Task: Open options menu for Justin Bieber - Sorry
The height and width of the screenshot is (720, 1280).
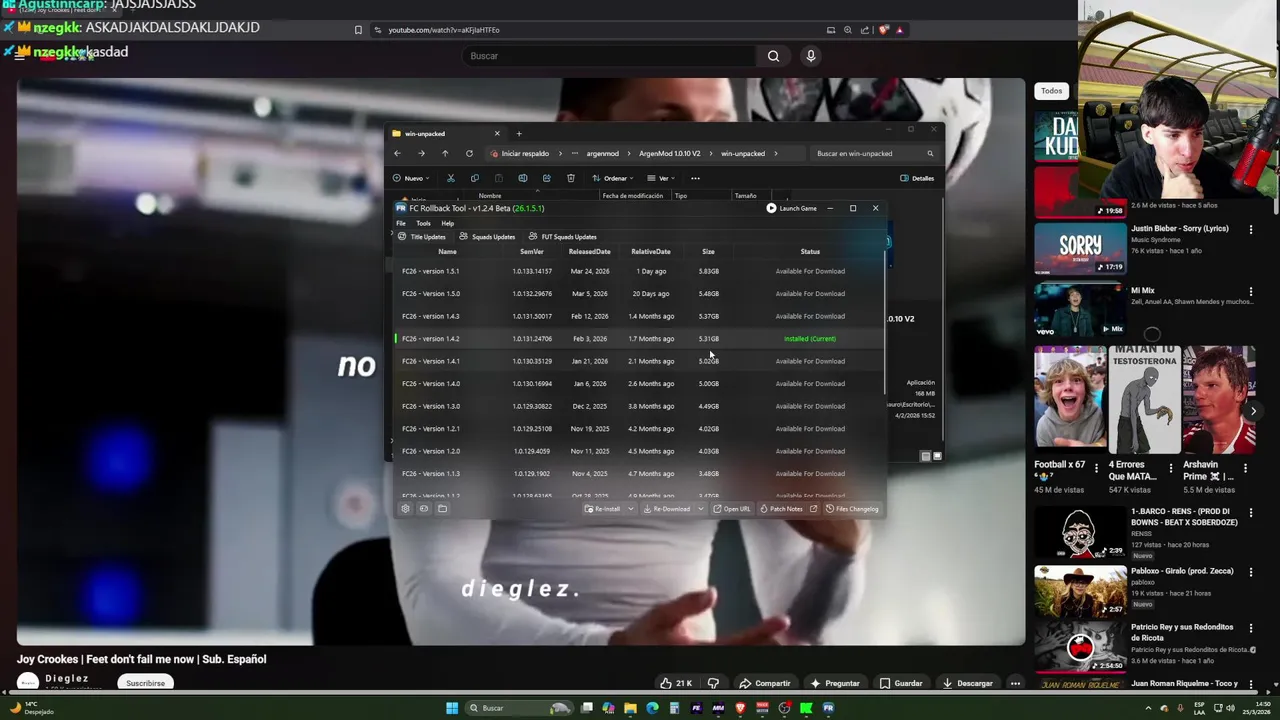Action: coord(1250,229)
